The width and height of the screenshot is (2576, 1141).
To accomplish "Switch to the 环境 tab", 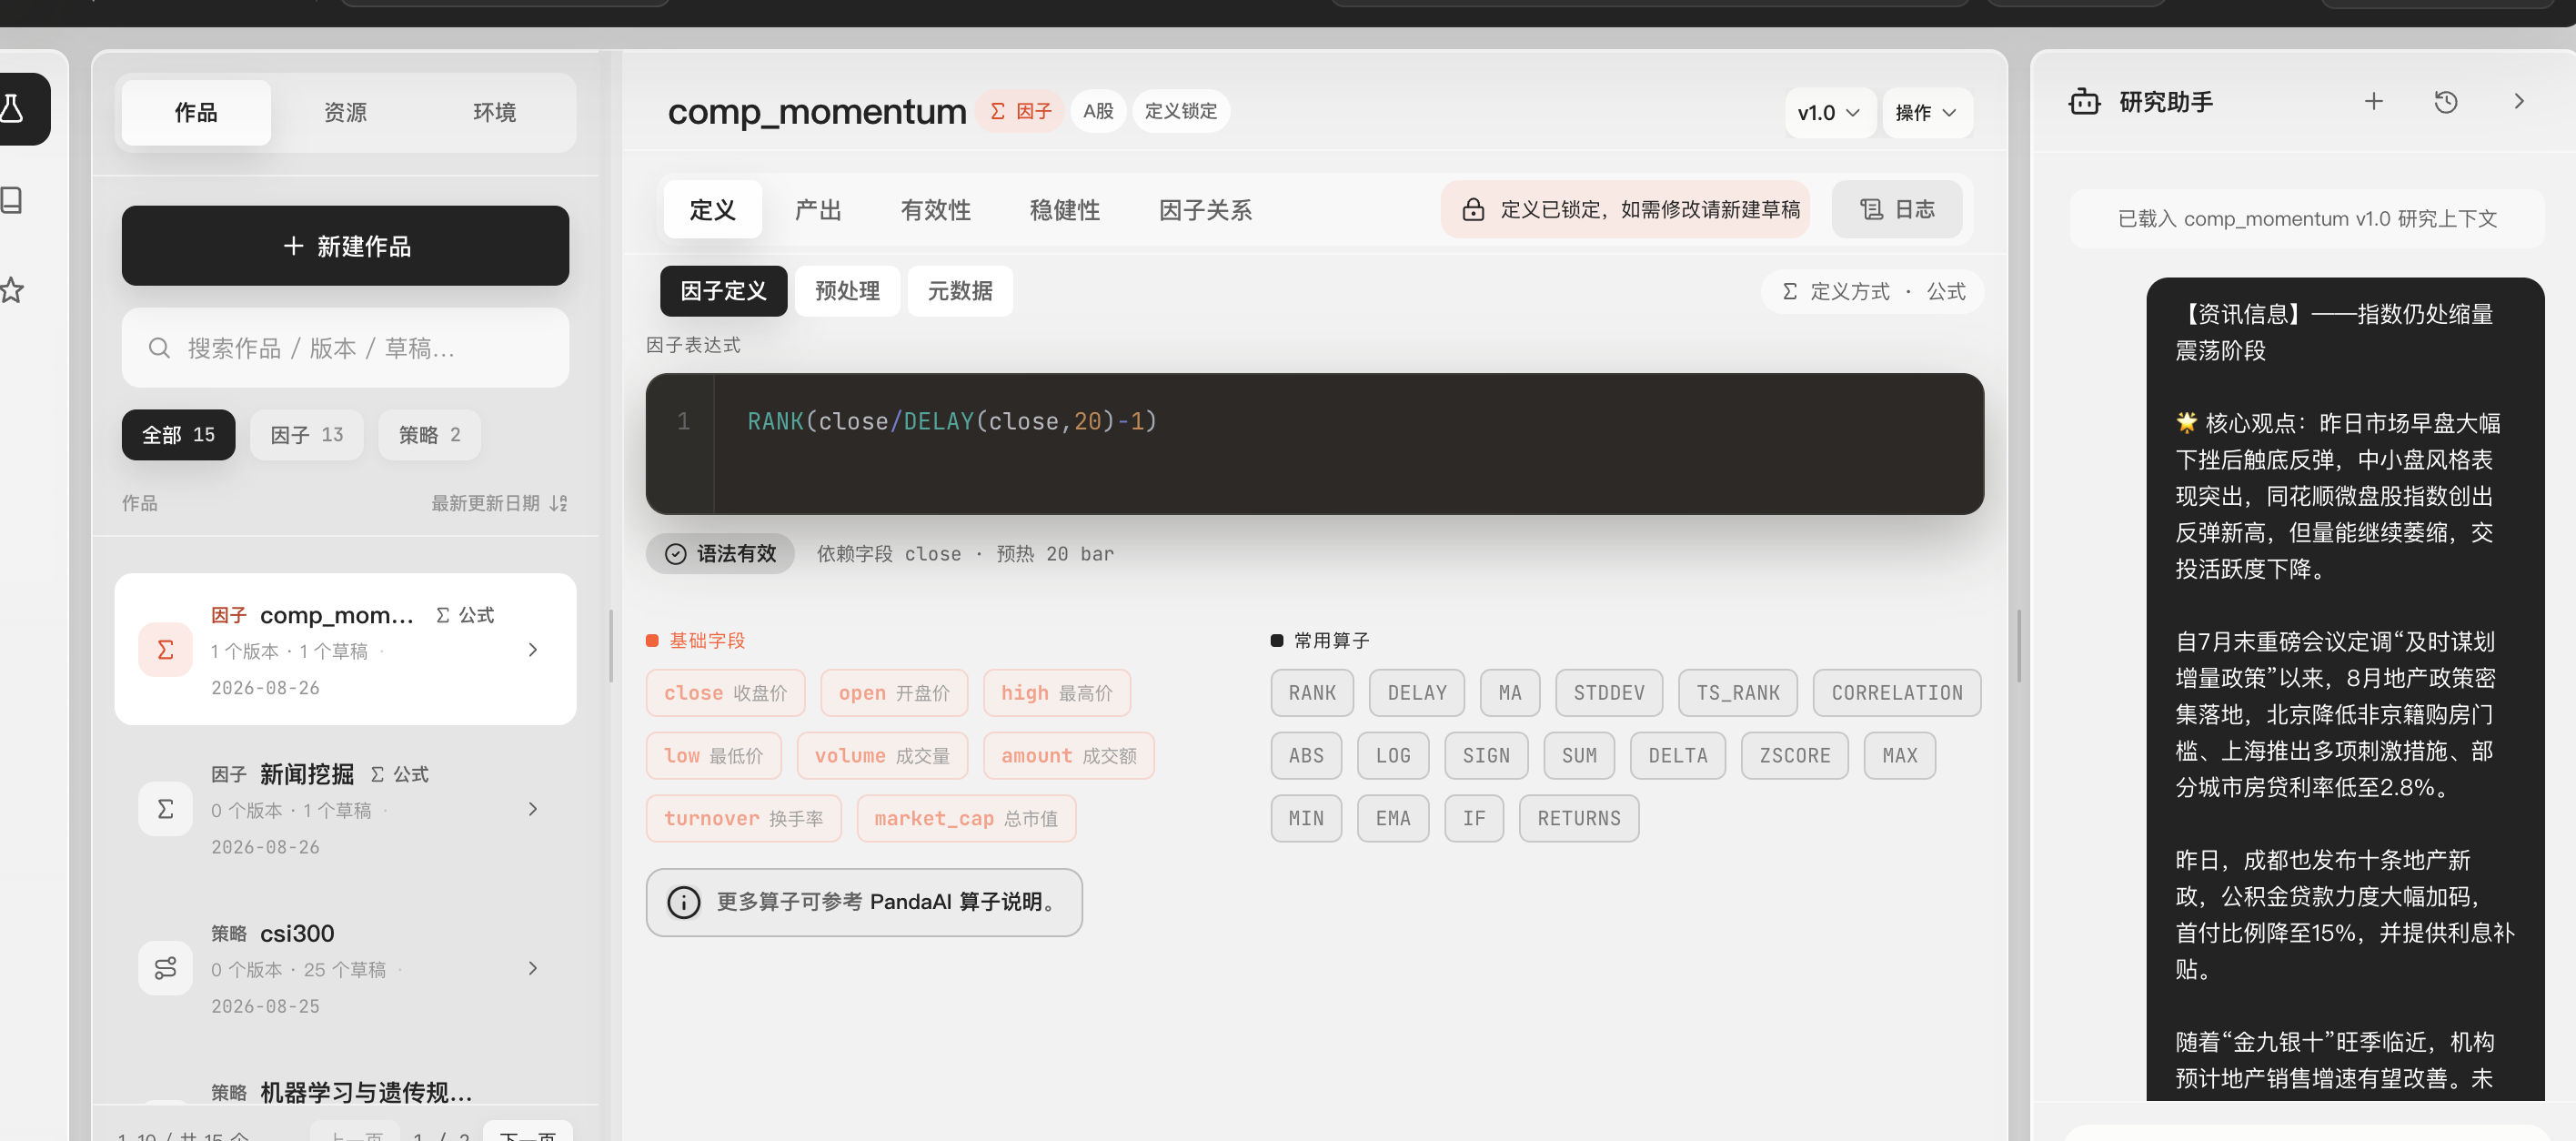I will (x=494, y=112).
